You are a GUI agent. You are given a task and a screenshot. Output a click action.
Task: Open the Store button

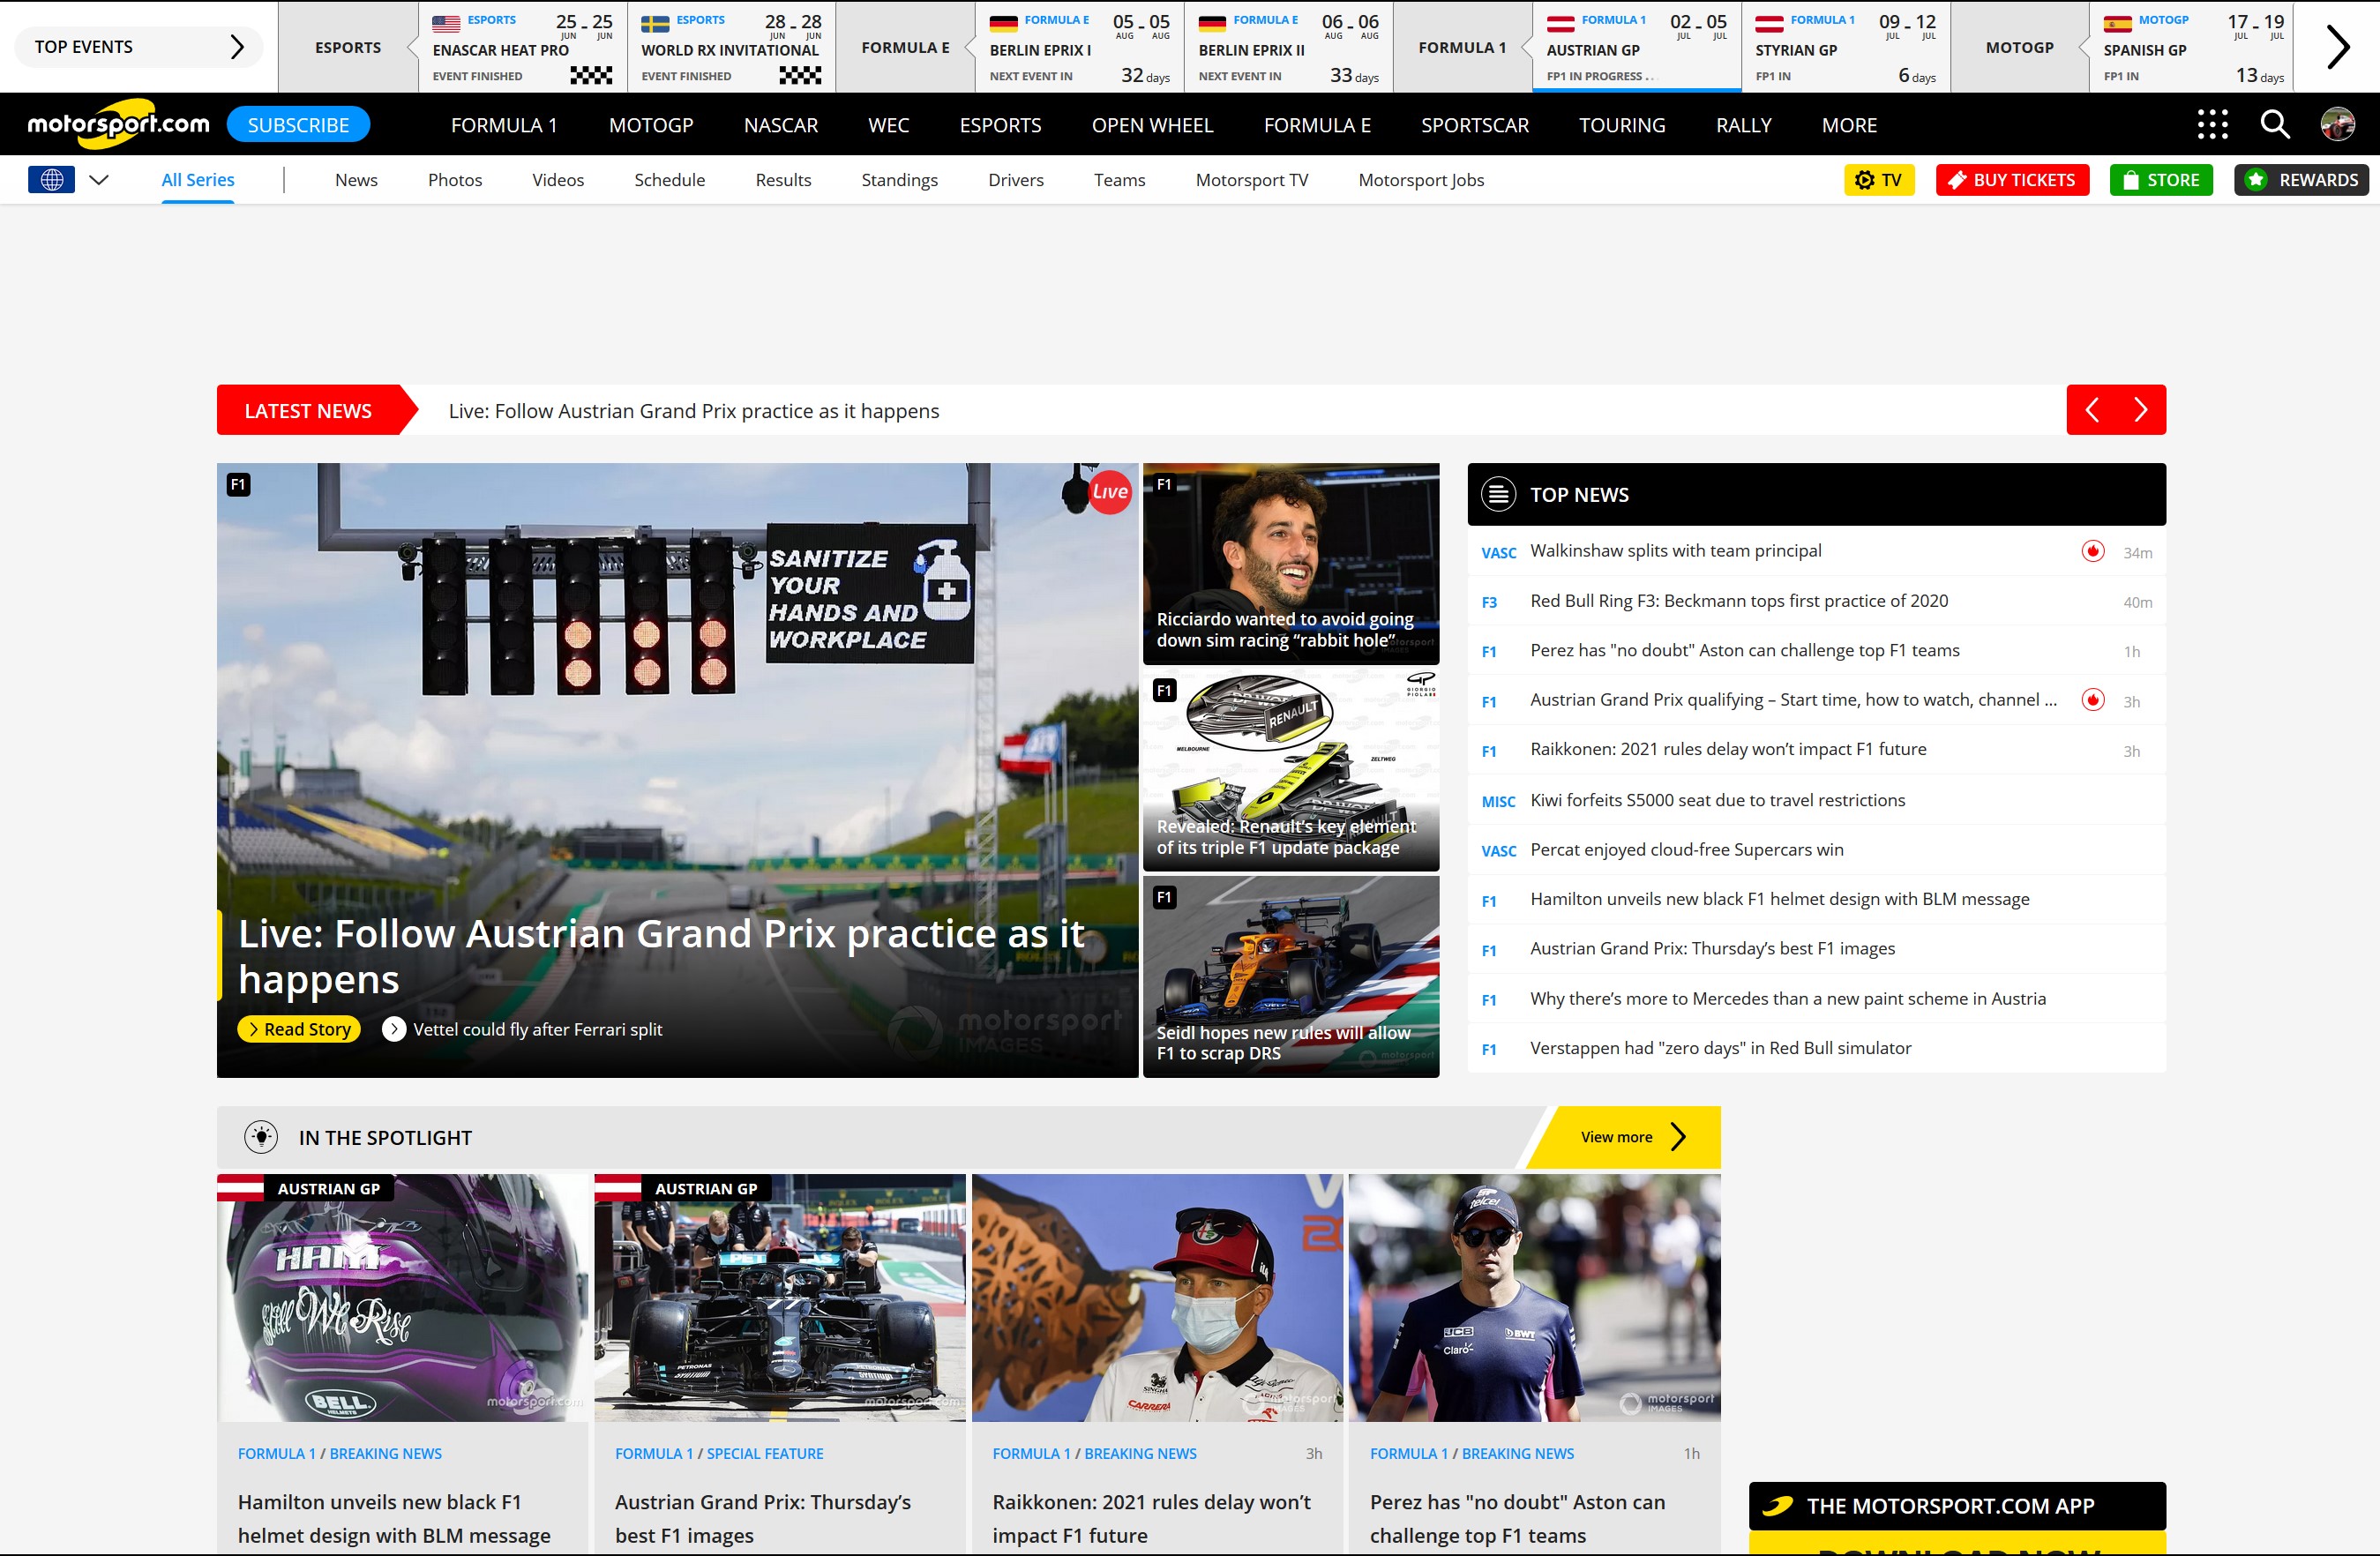tap(2161, 180)
